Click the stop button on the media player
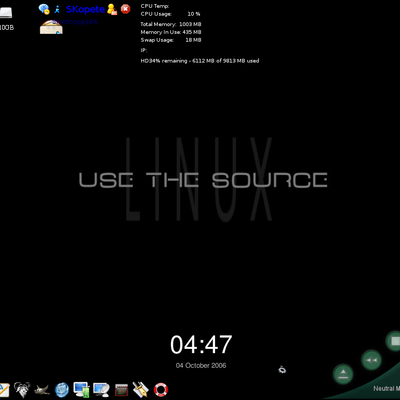400x400 pixels. 394,341
